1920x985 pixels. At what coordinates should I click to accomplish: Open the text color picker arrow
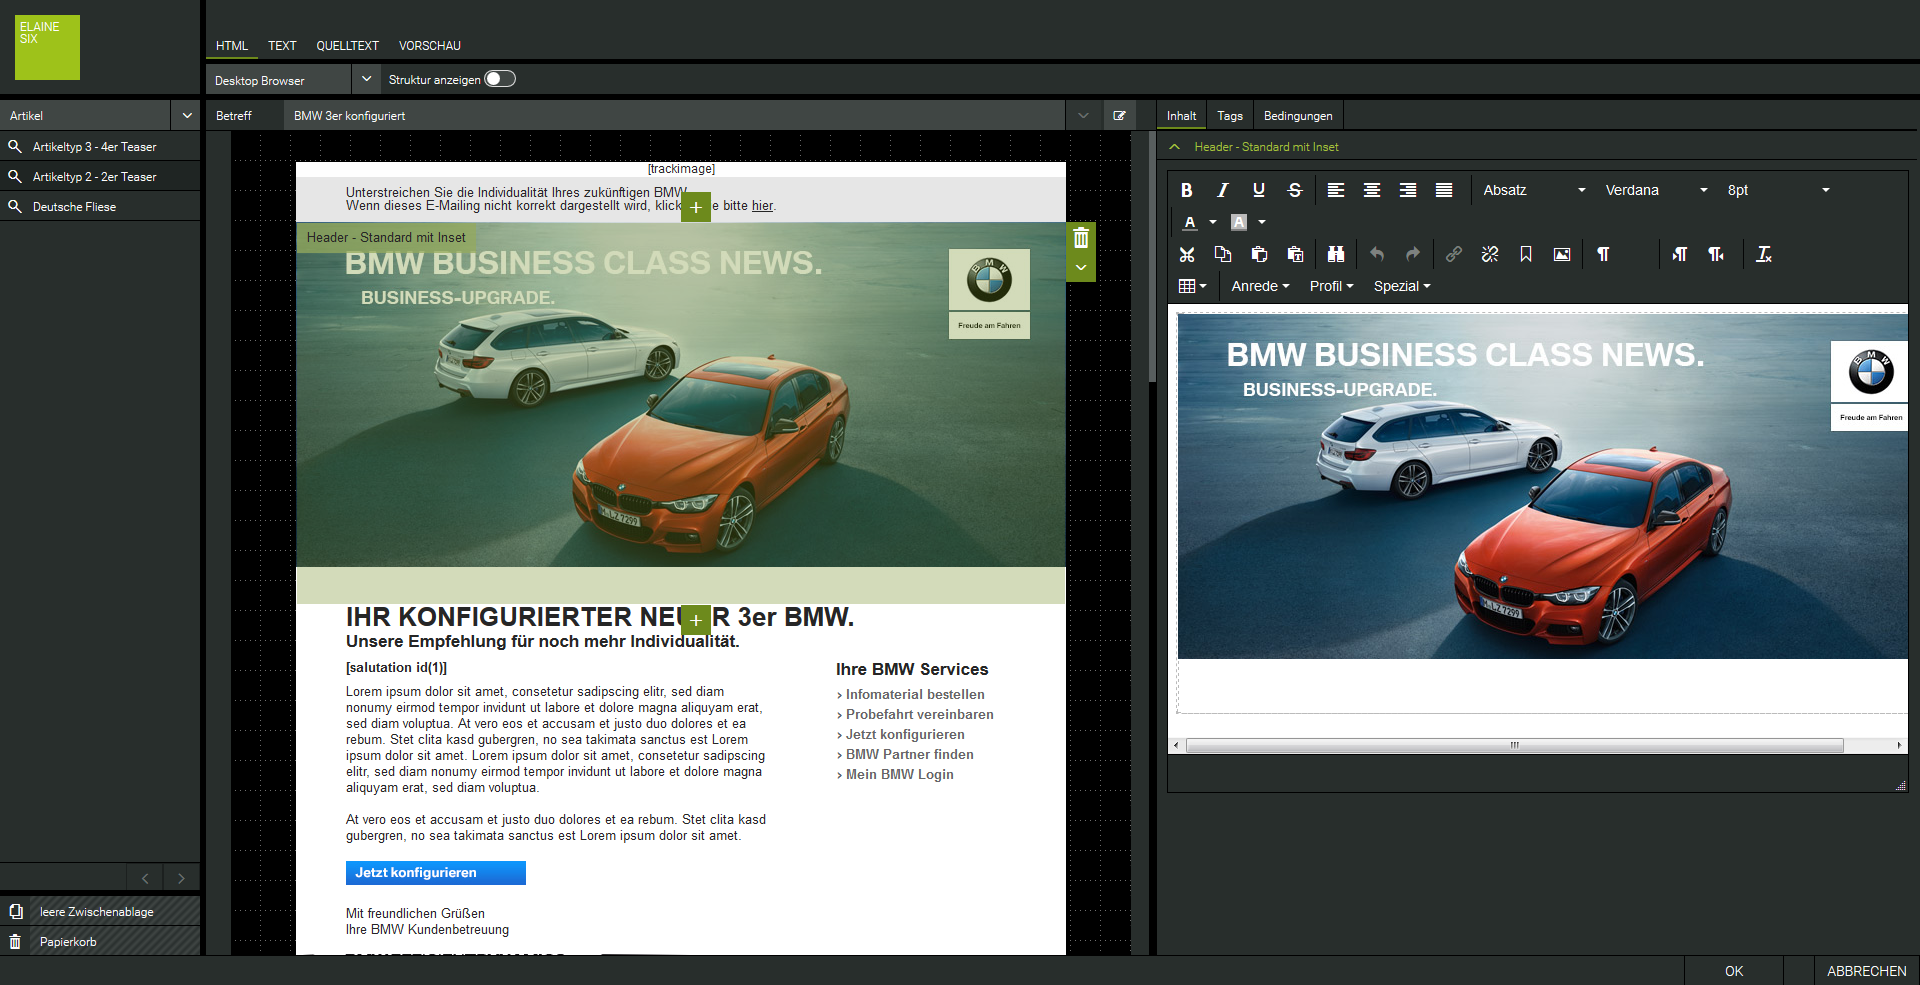[x=1213, y=222]
